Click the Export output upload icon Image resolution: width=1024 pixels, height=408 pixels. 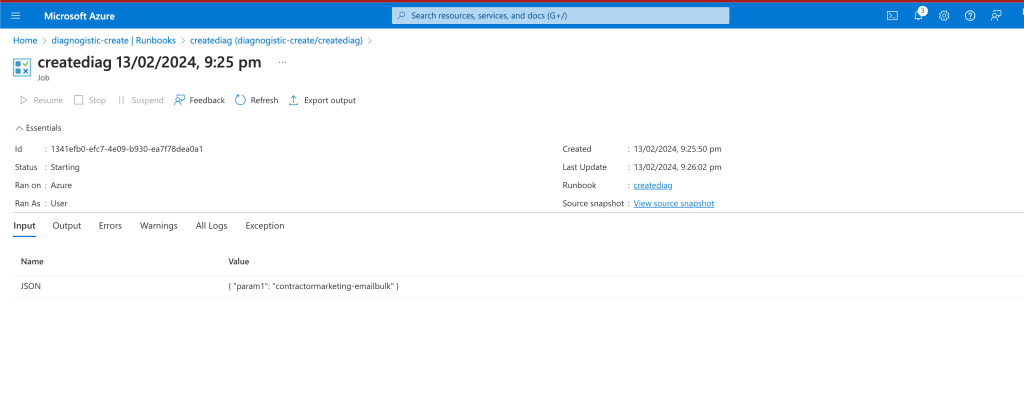[294, 100]
